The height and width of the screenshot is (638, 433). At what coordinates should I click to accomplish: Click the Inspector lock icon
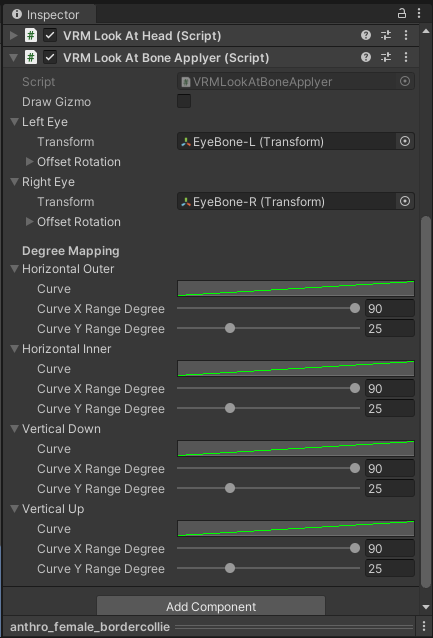coord(402,14)
